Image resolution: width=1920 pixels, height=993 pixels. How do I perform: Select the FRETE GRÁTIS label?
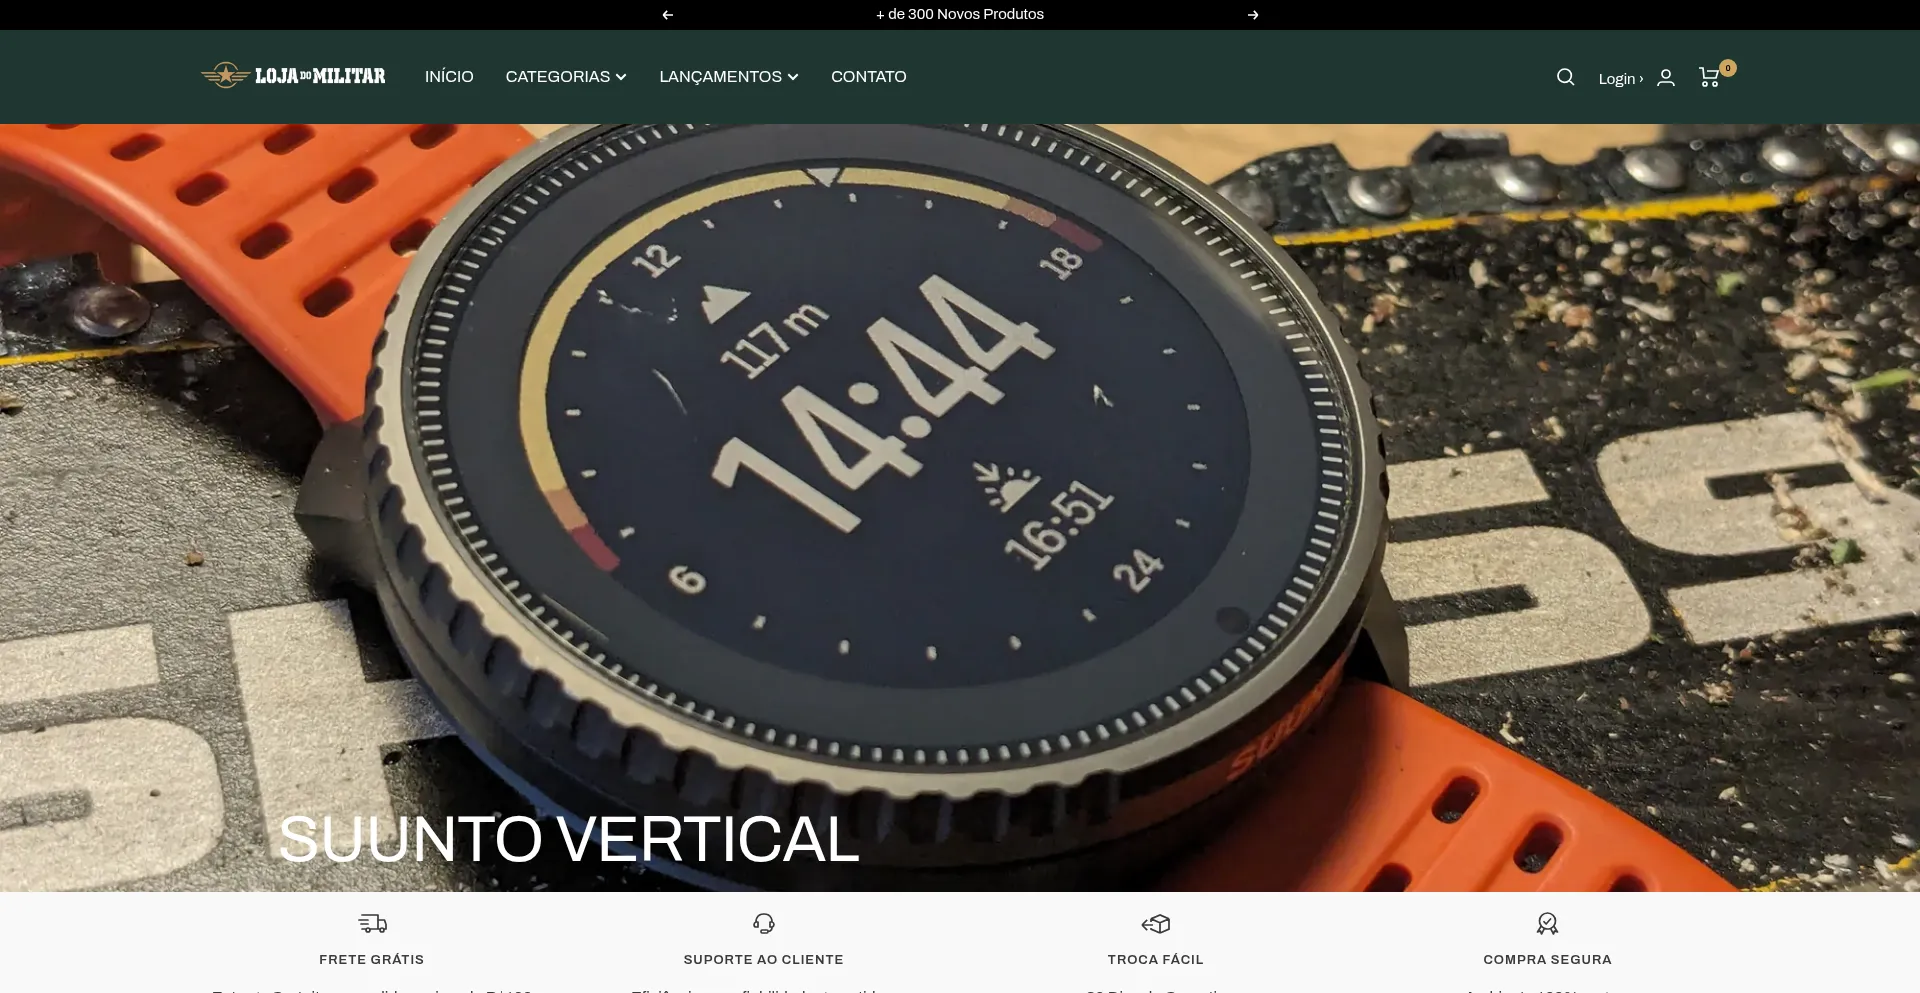372,959
